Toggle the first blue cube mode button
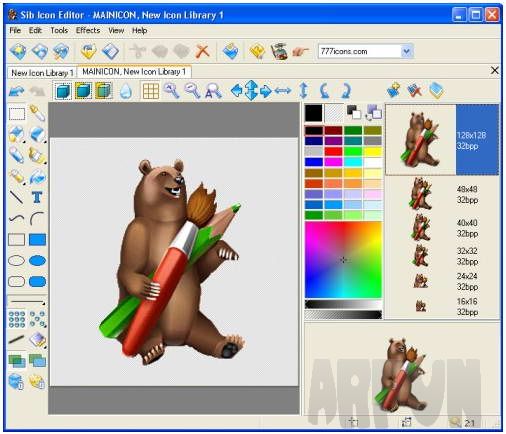506x434 pixels. pyautogui.click(x=63, y=91)
